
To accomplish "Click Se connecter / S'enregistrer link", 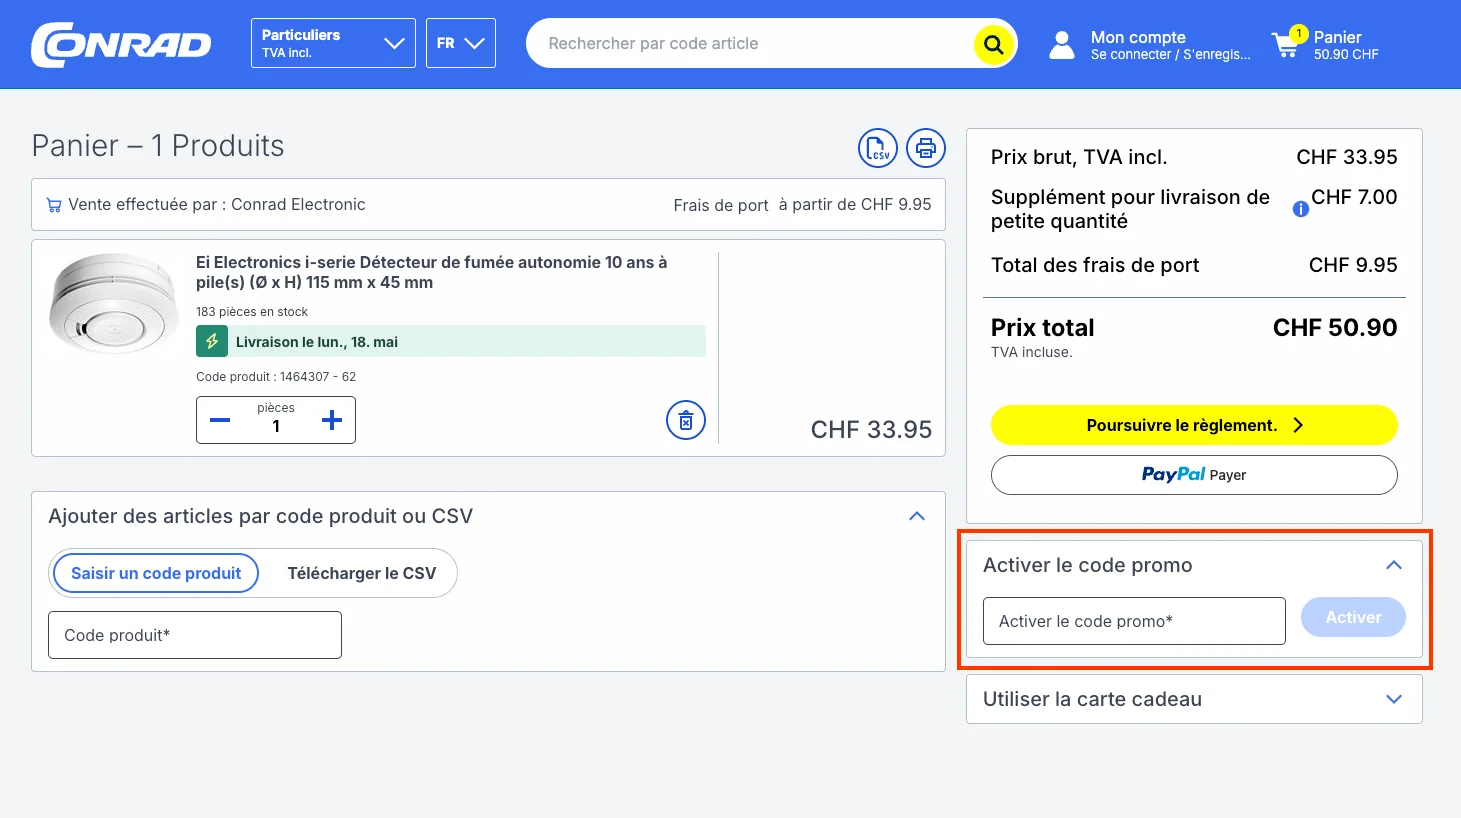I will [x=1171, y=55].
